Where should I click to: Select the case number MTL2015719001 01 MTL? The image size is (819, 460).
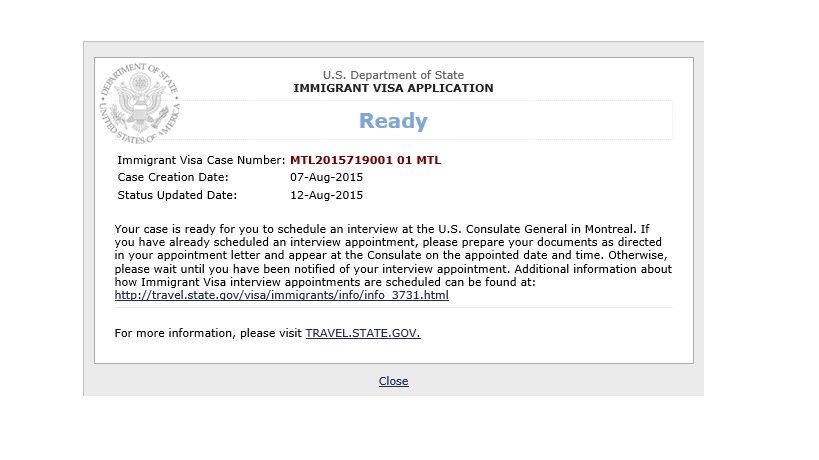pyautogui.click(x=366, y=160)
